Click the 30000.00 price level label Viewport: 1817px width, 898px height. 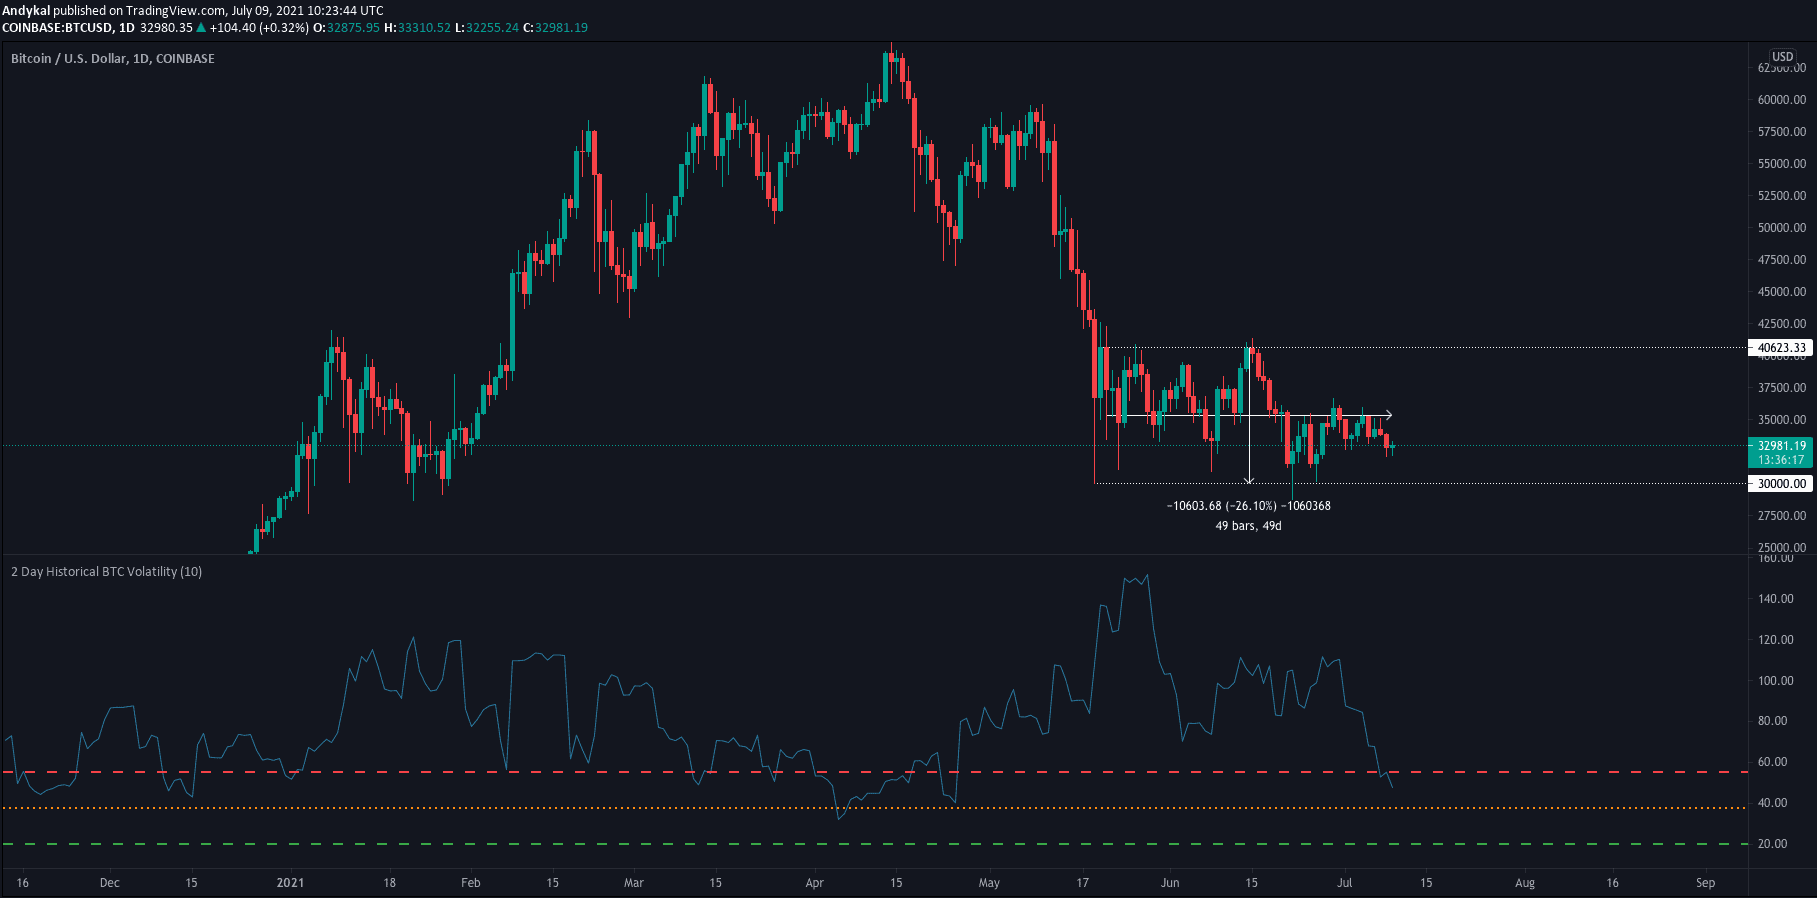click(1781, 484)
